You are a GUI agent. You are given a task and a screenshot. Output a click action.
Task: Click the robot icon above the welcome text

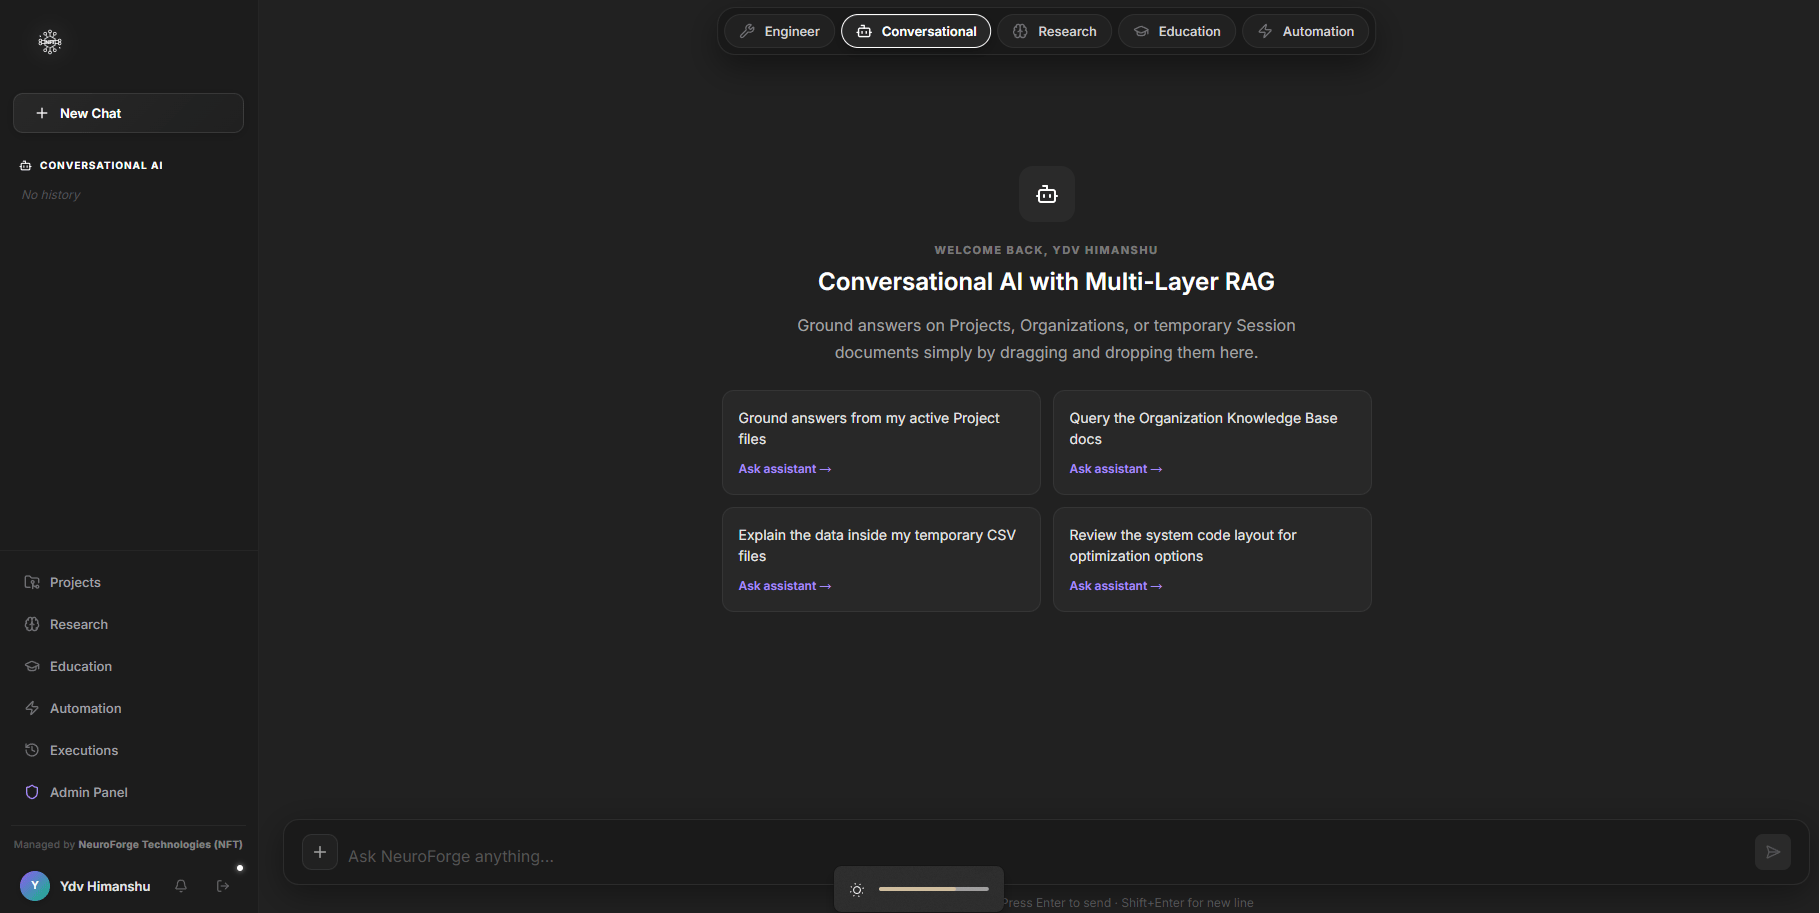[x=1047, y=194]
